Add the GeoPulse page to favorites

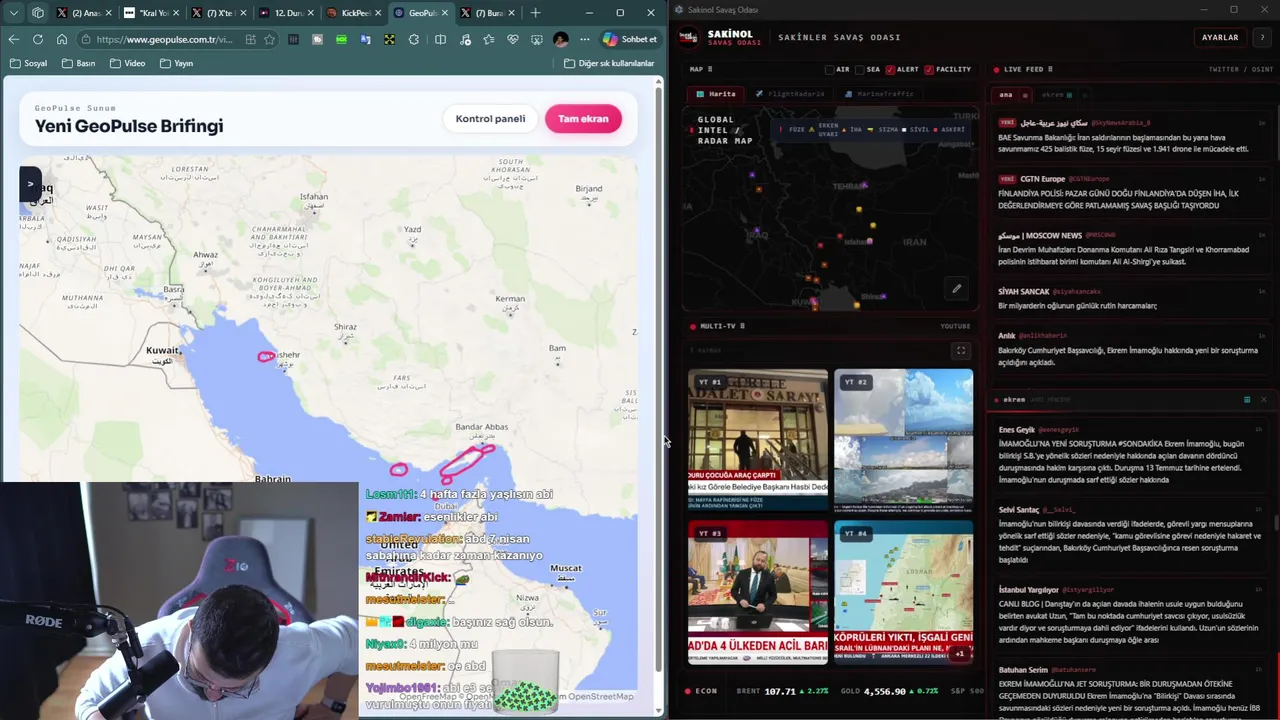click(x=269, y=39)
